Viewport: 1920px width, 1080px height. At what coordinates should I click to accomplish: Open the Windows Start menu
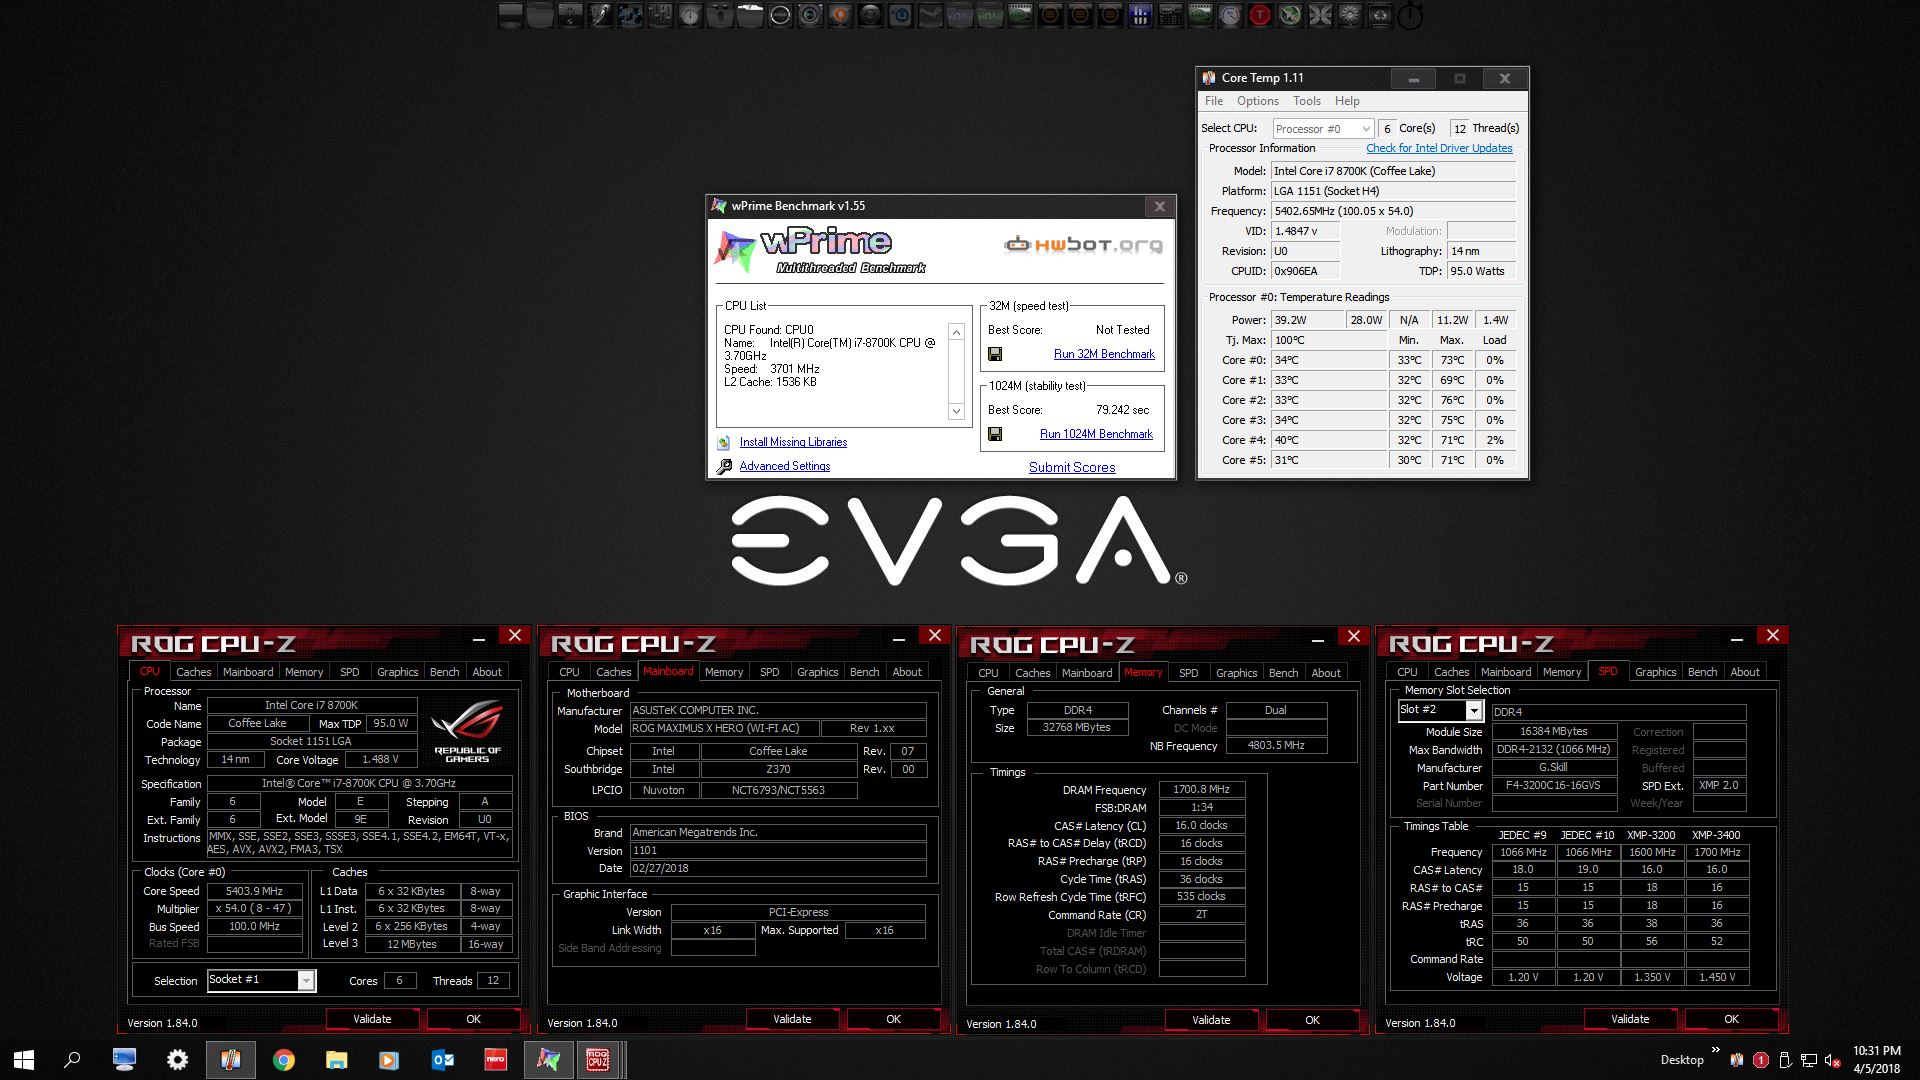click(x=24, y=1060)
